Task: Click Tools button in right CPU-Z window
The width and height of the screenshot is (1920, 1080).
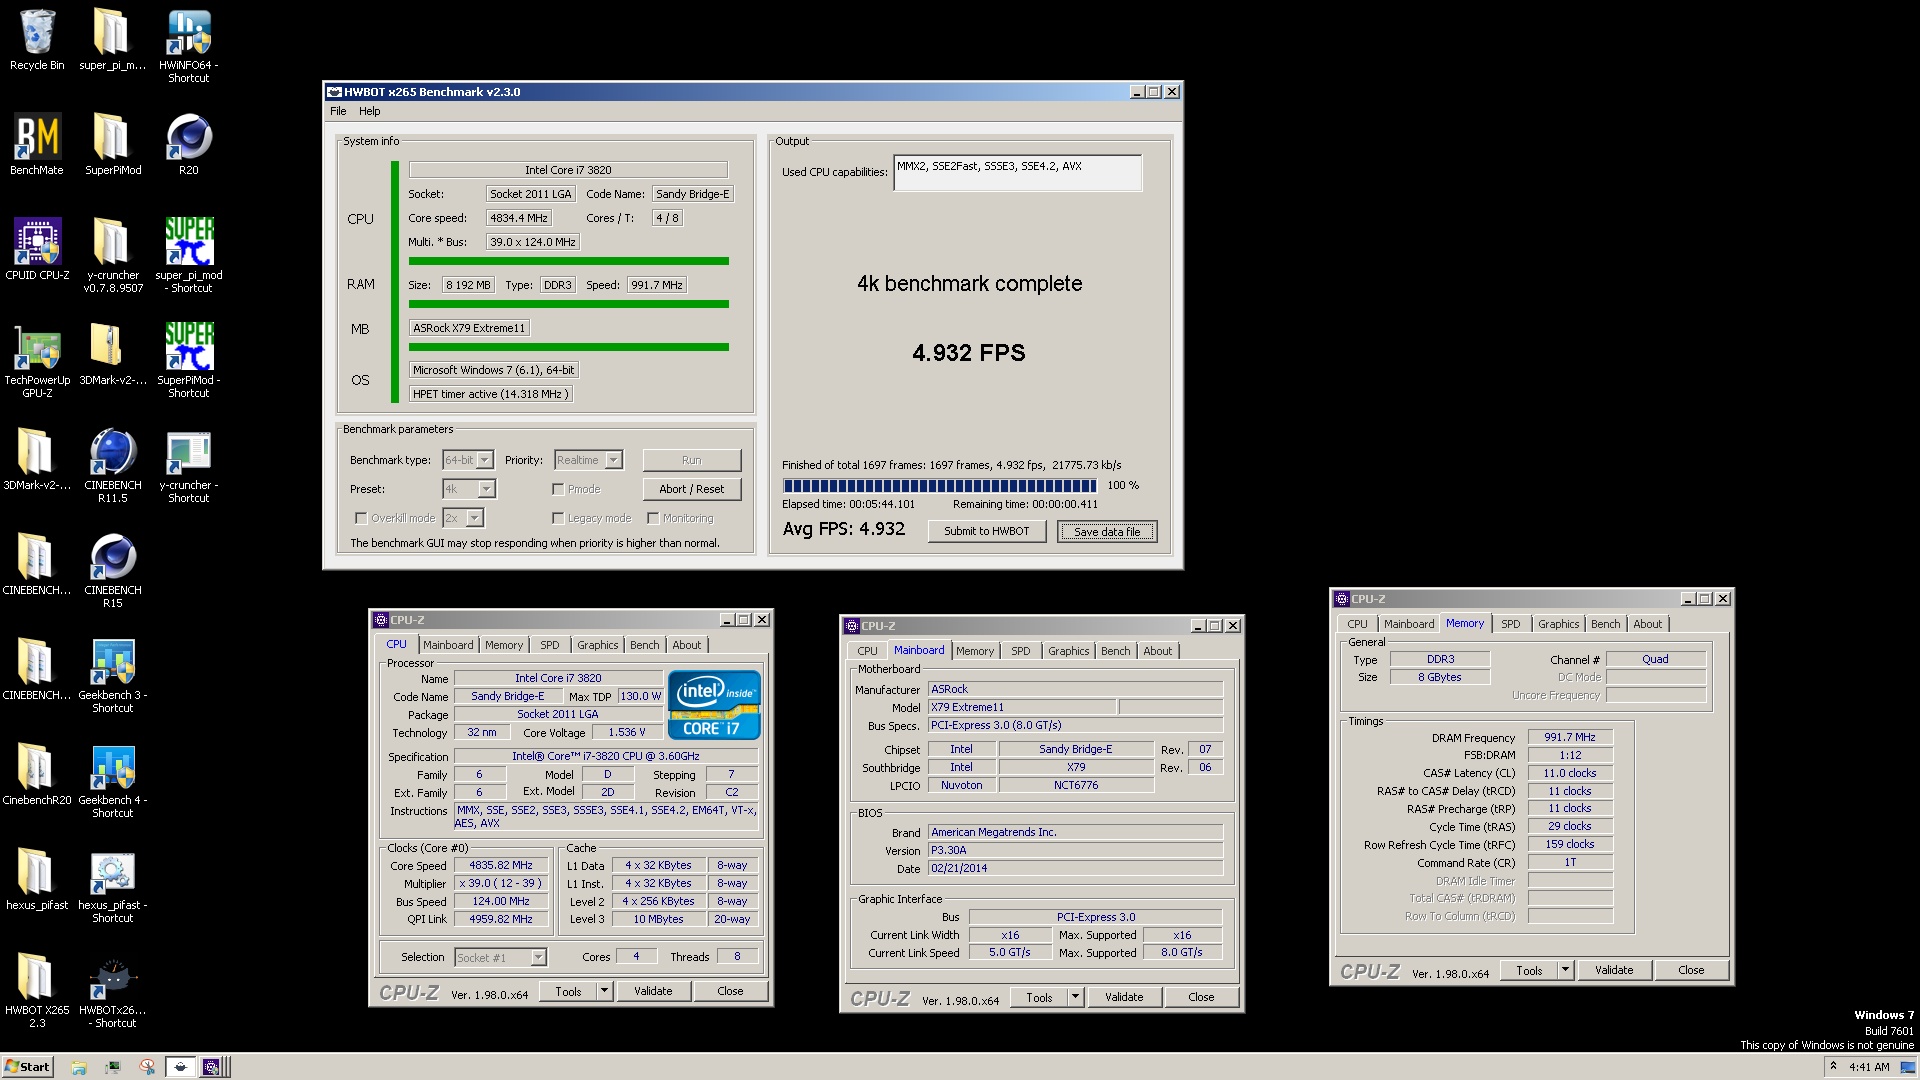Action: coord(1529,970)
